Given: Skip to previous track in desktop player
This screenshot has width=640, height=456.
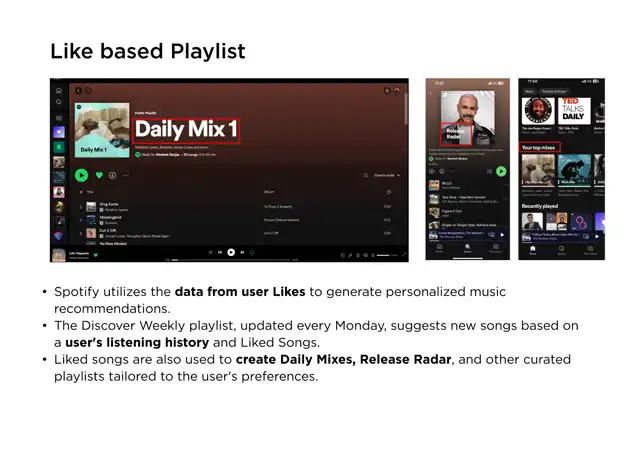Looking at the screenshot, I should [220, 252].
